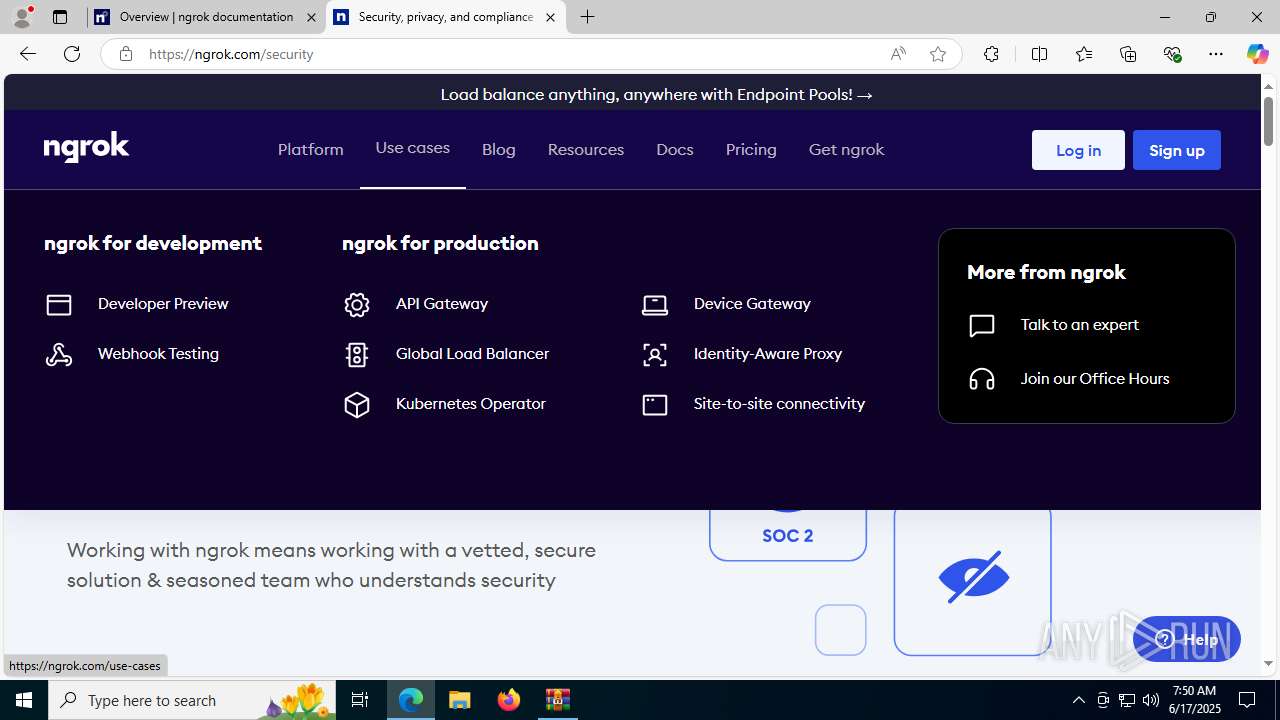Screen dimensions: 1280x720
Task: Open the taskbar volume icon
Action: (x=1151, y=700)
